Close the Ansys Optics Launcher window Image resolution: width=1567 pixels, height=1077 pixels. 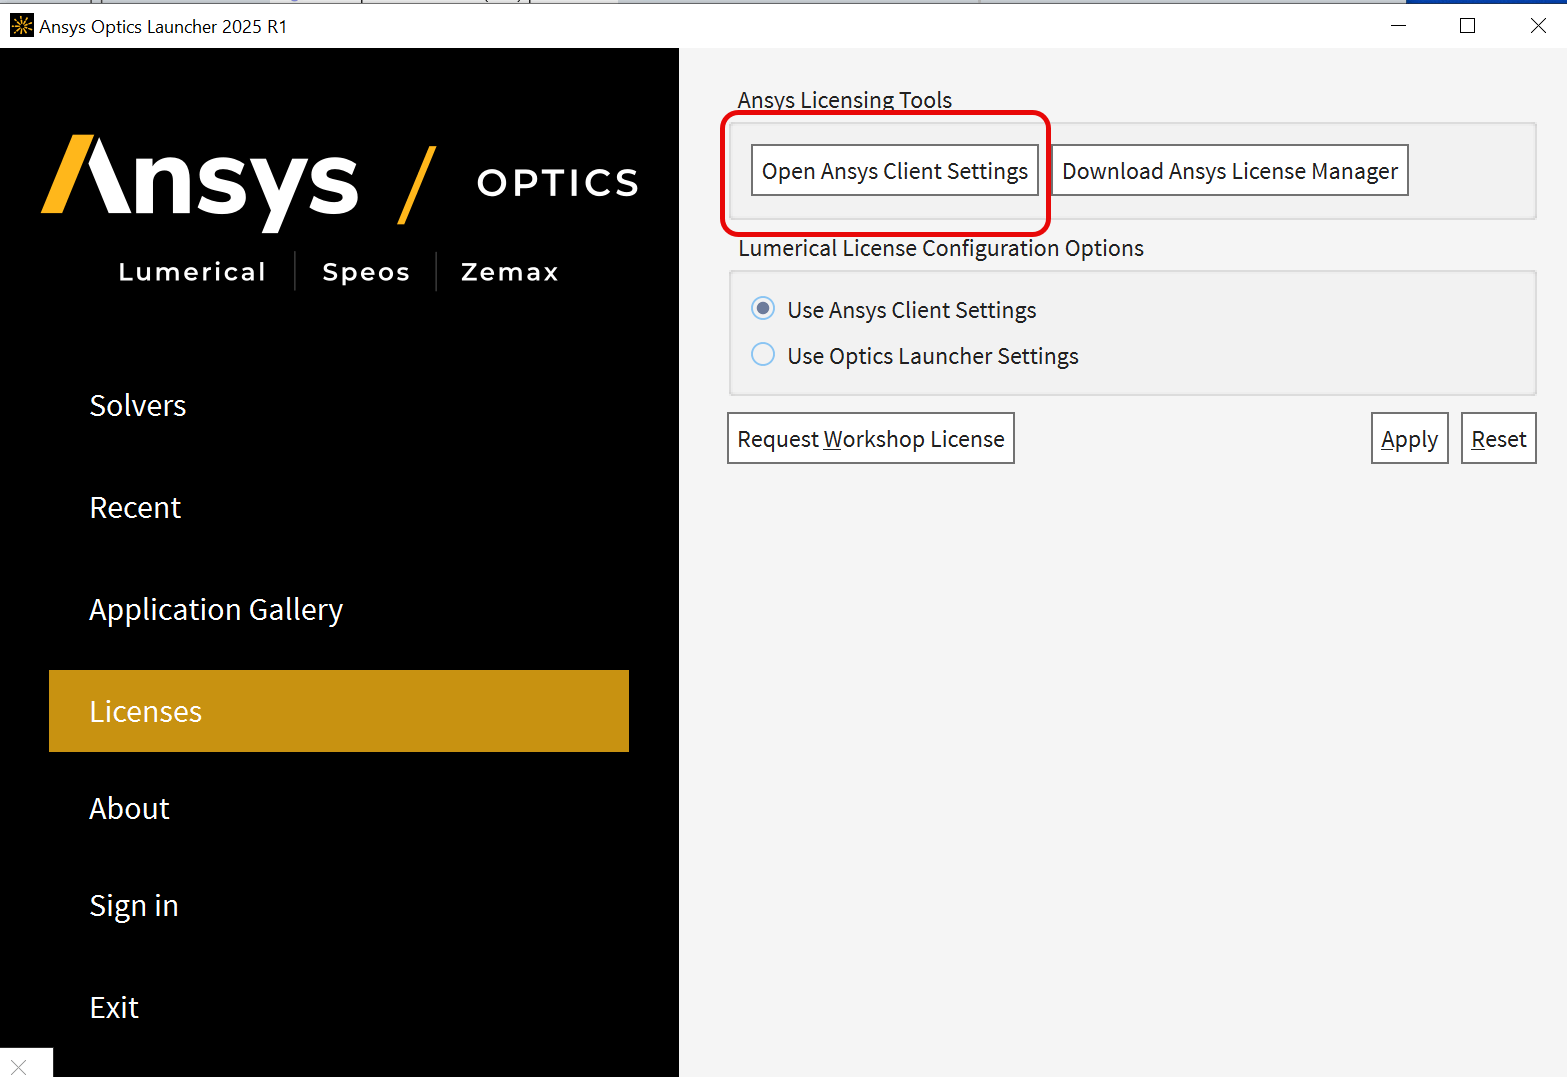point(1538,26)
